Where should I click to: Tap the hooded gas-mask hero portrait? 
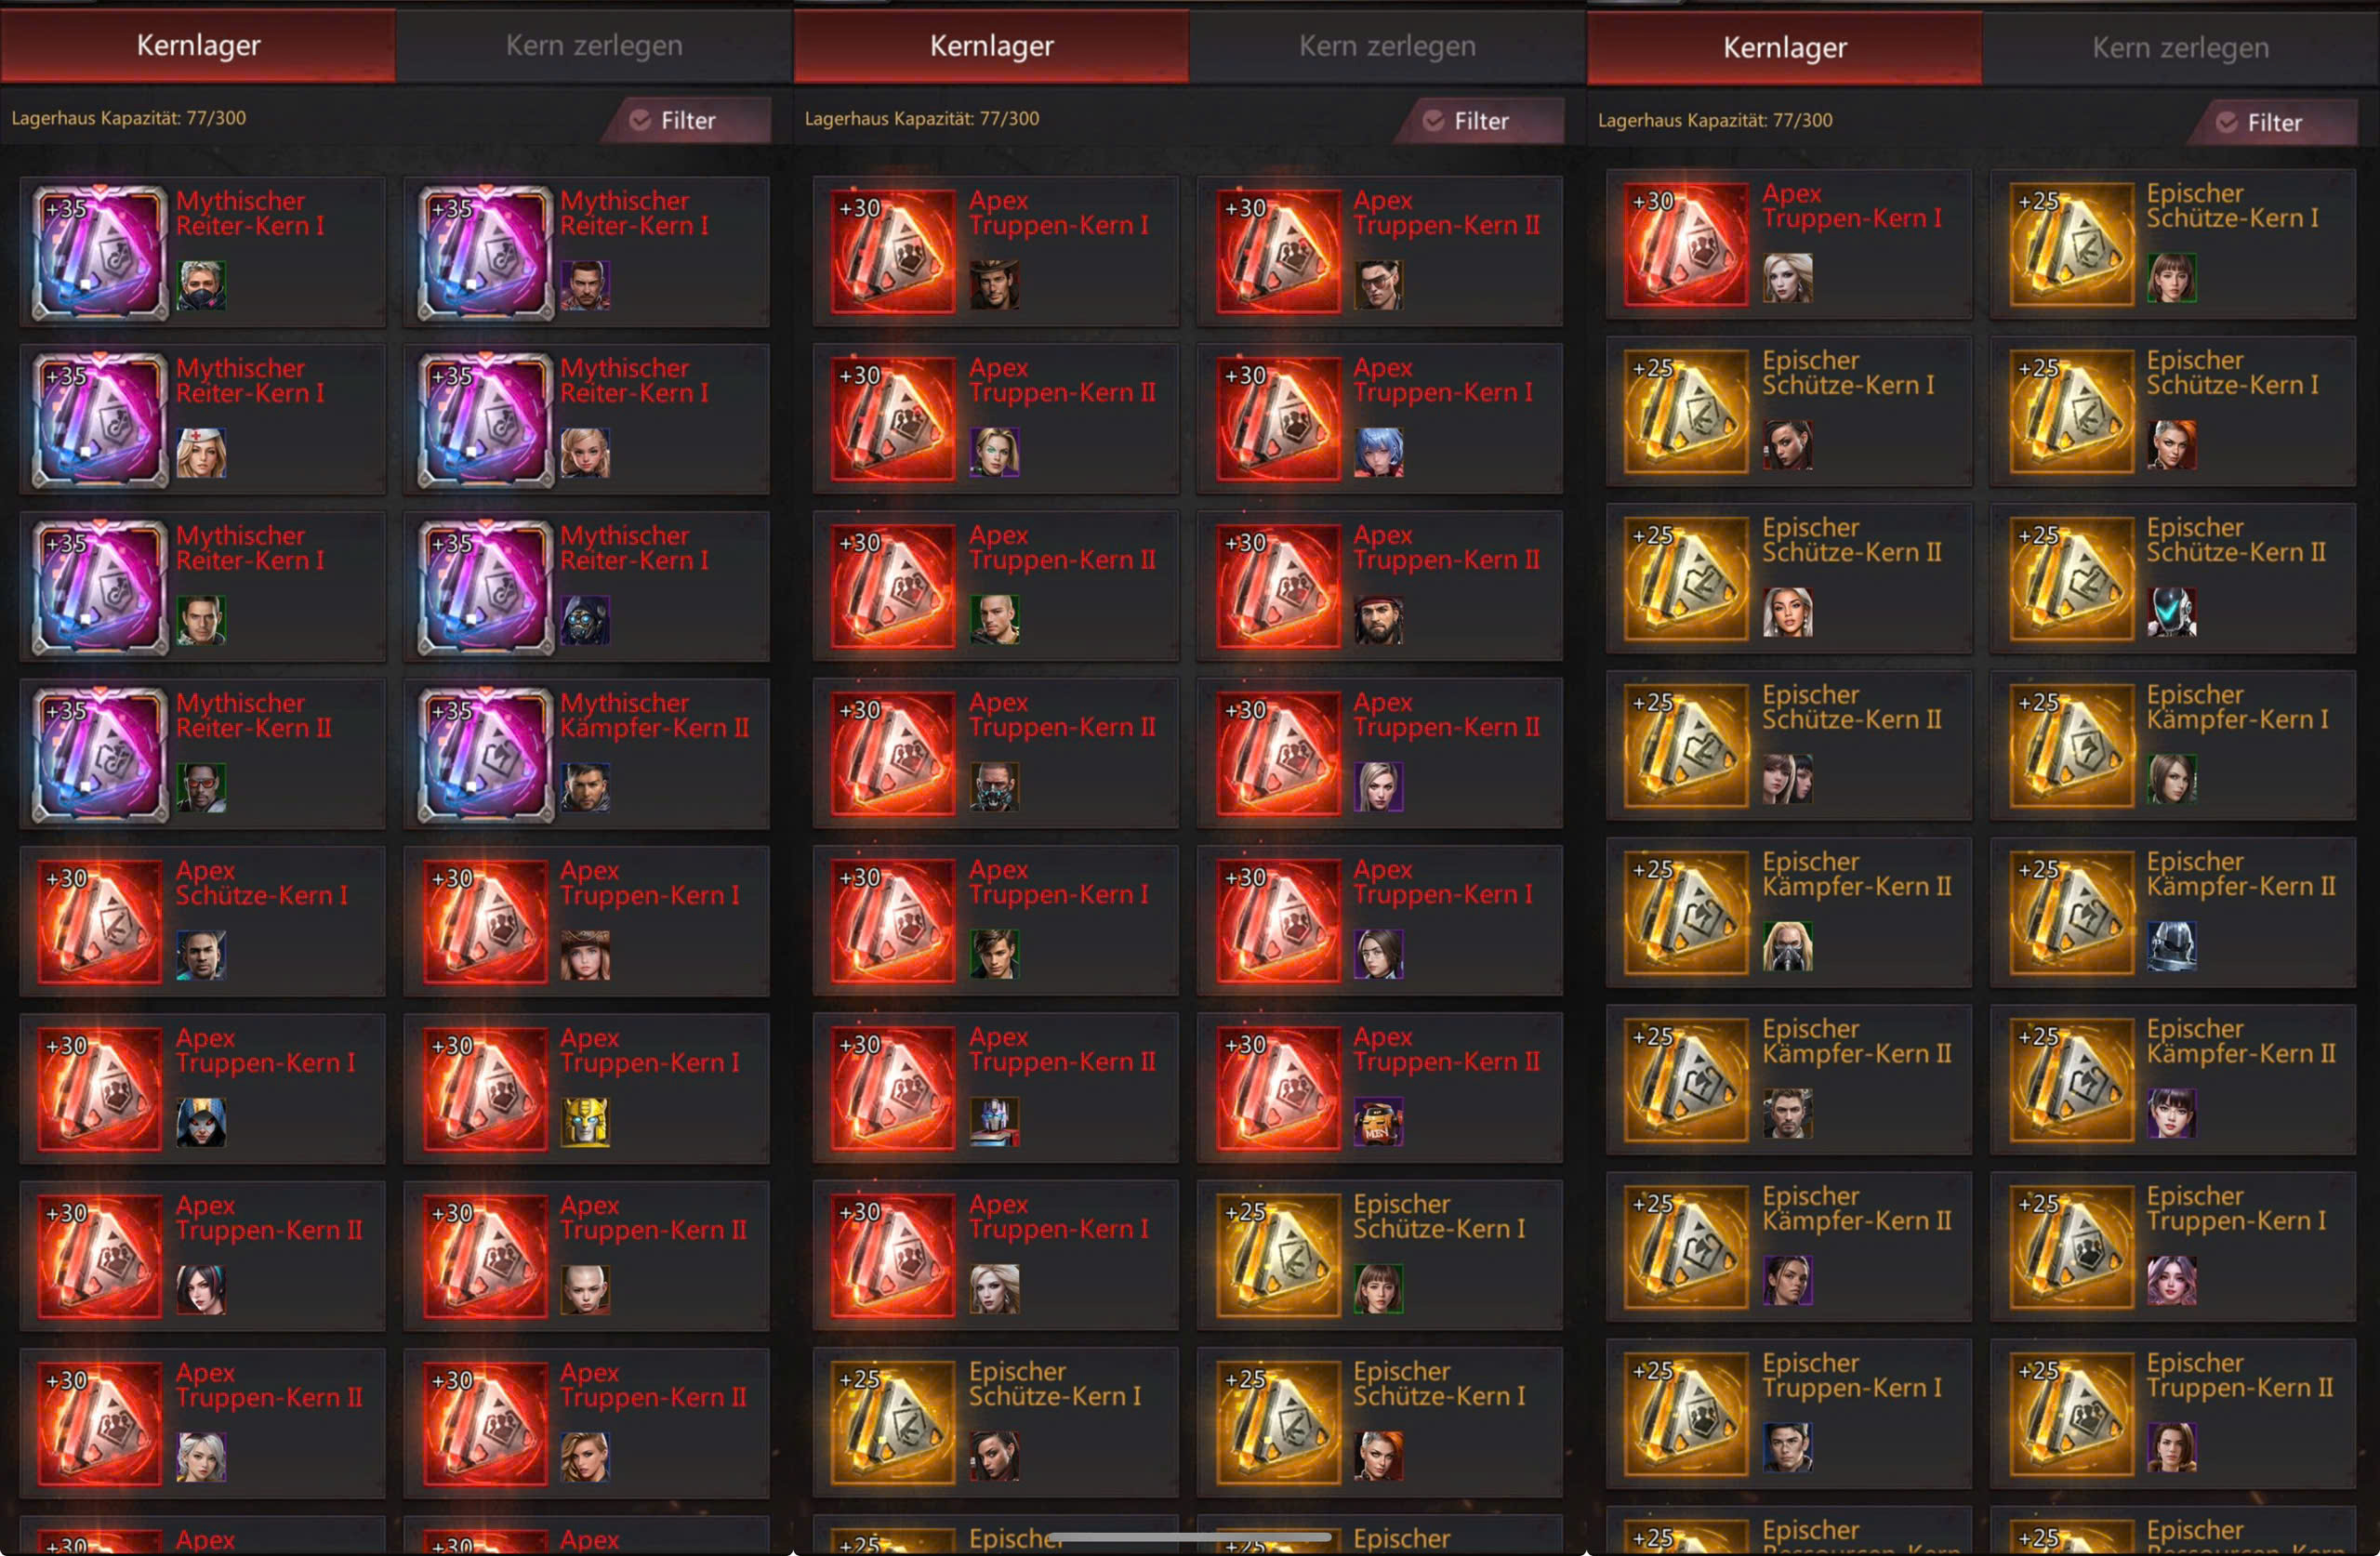point(585,620)
